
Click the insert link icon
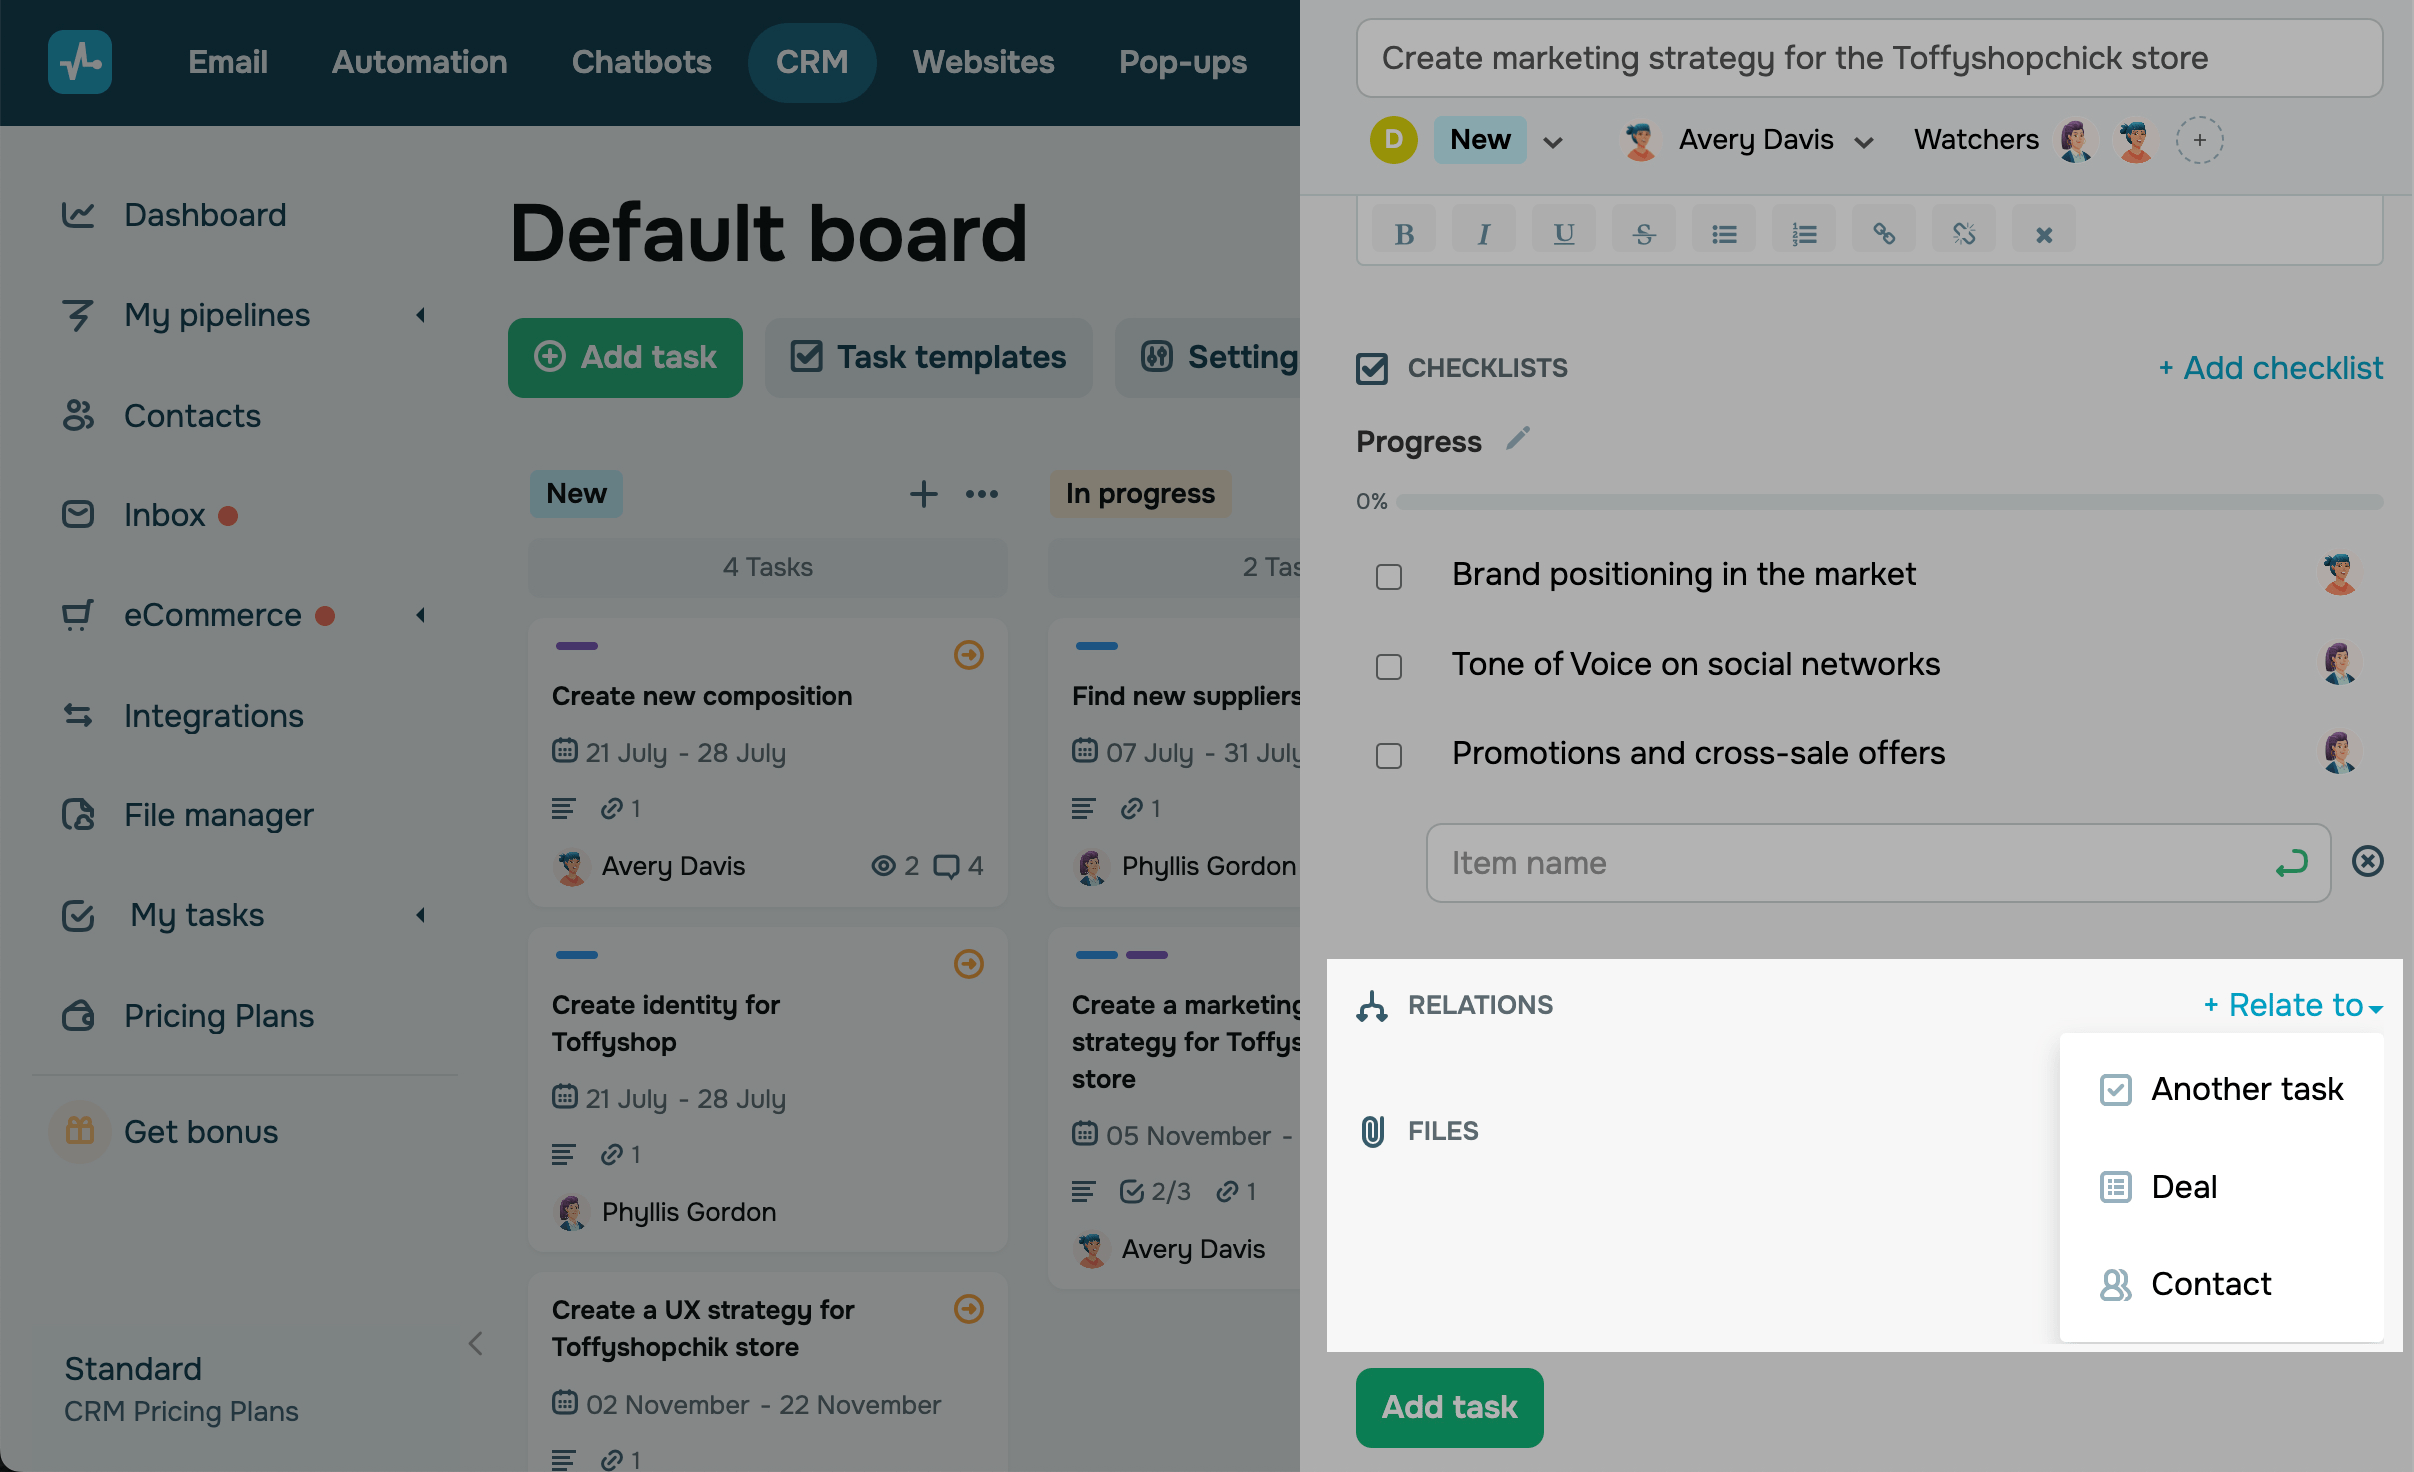pos(1884,234)
